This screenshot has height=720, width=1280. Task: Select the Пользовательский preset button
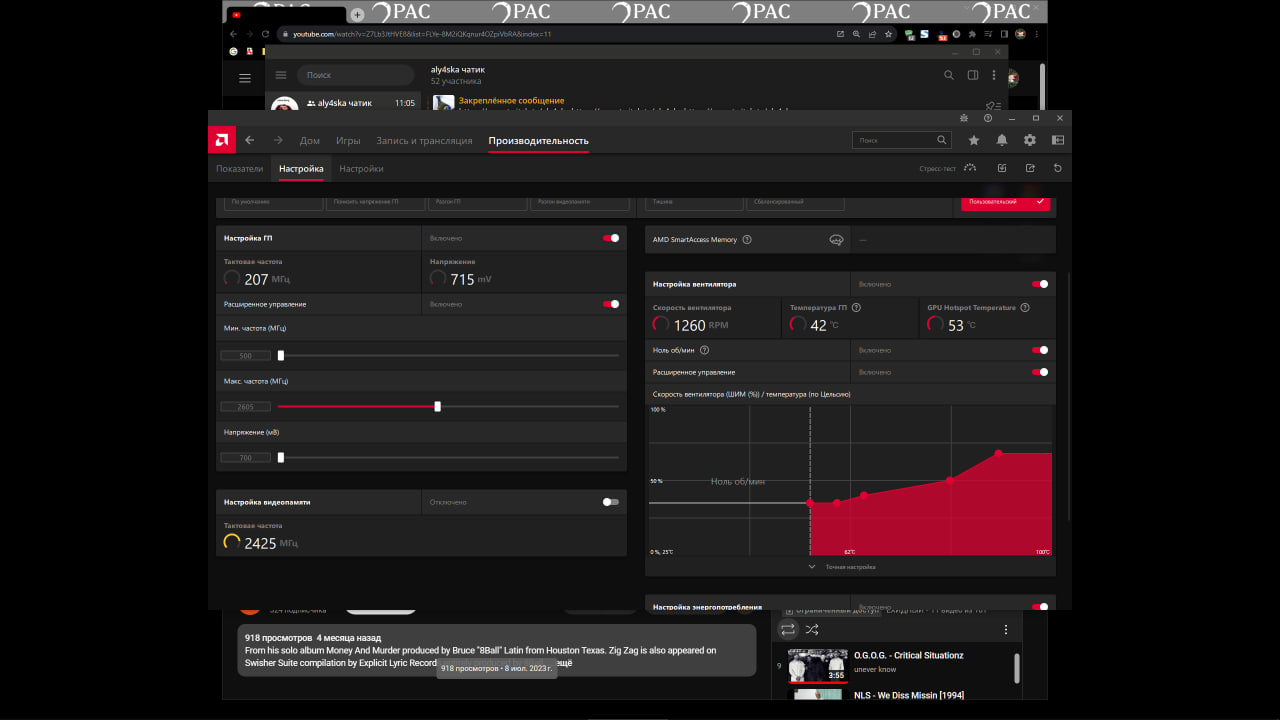tap(1006, 202)
